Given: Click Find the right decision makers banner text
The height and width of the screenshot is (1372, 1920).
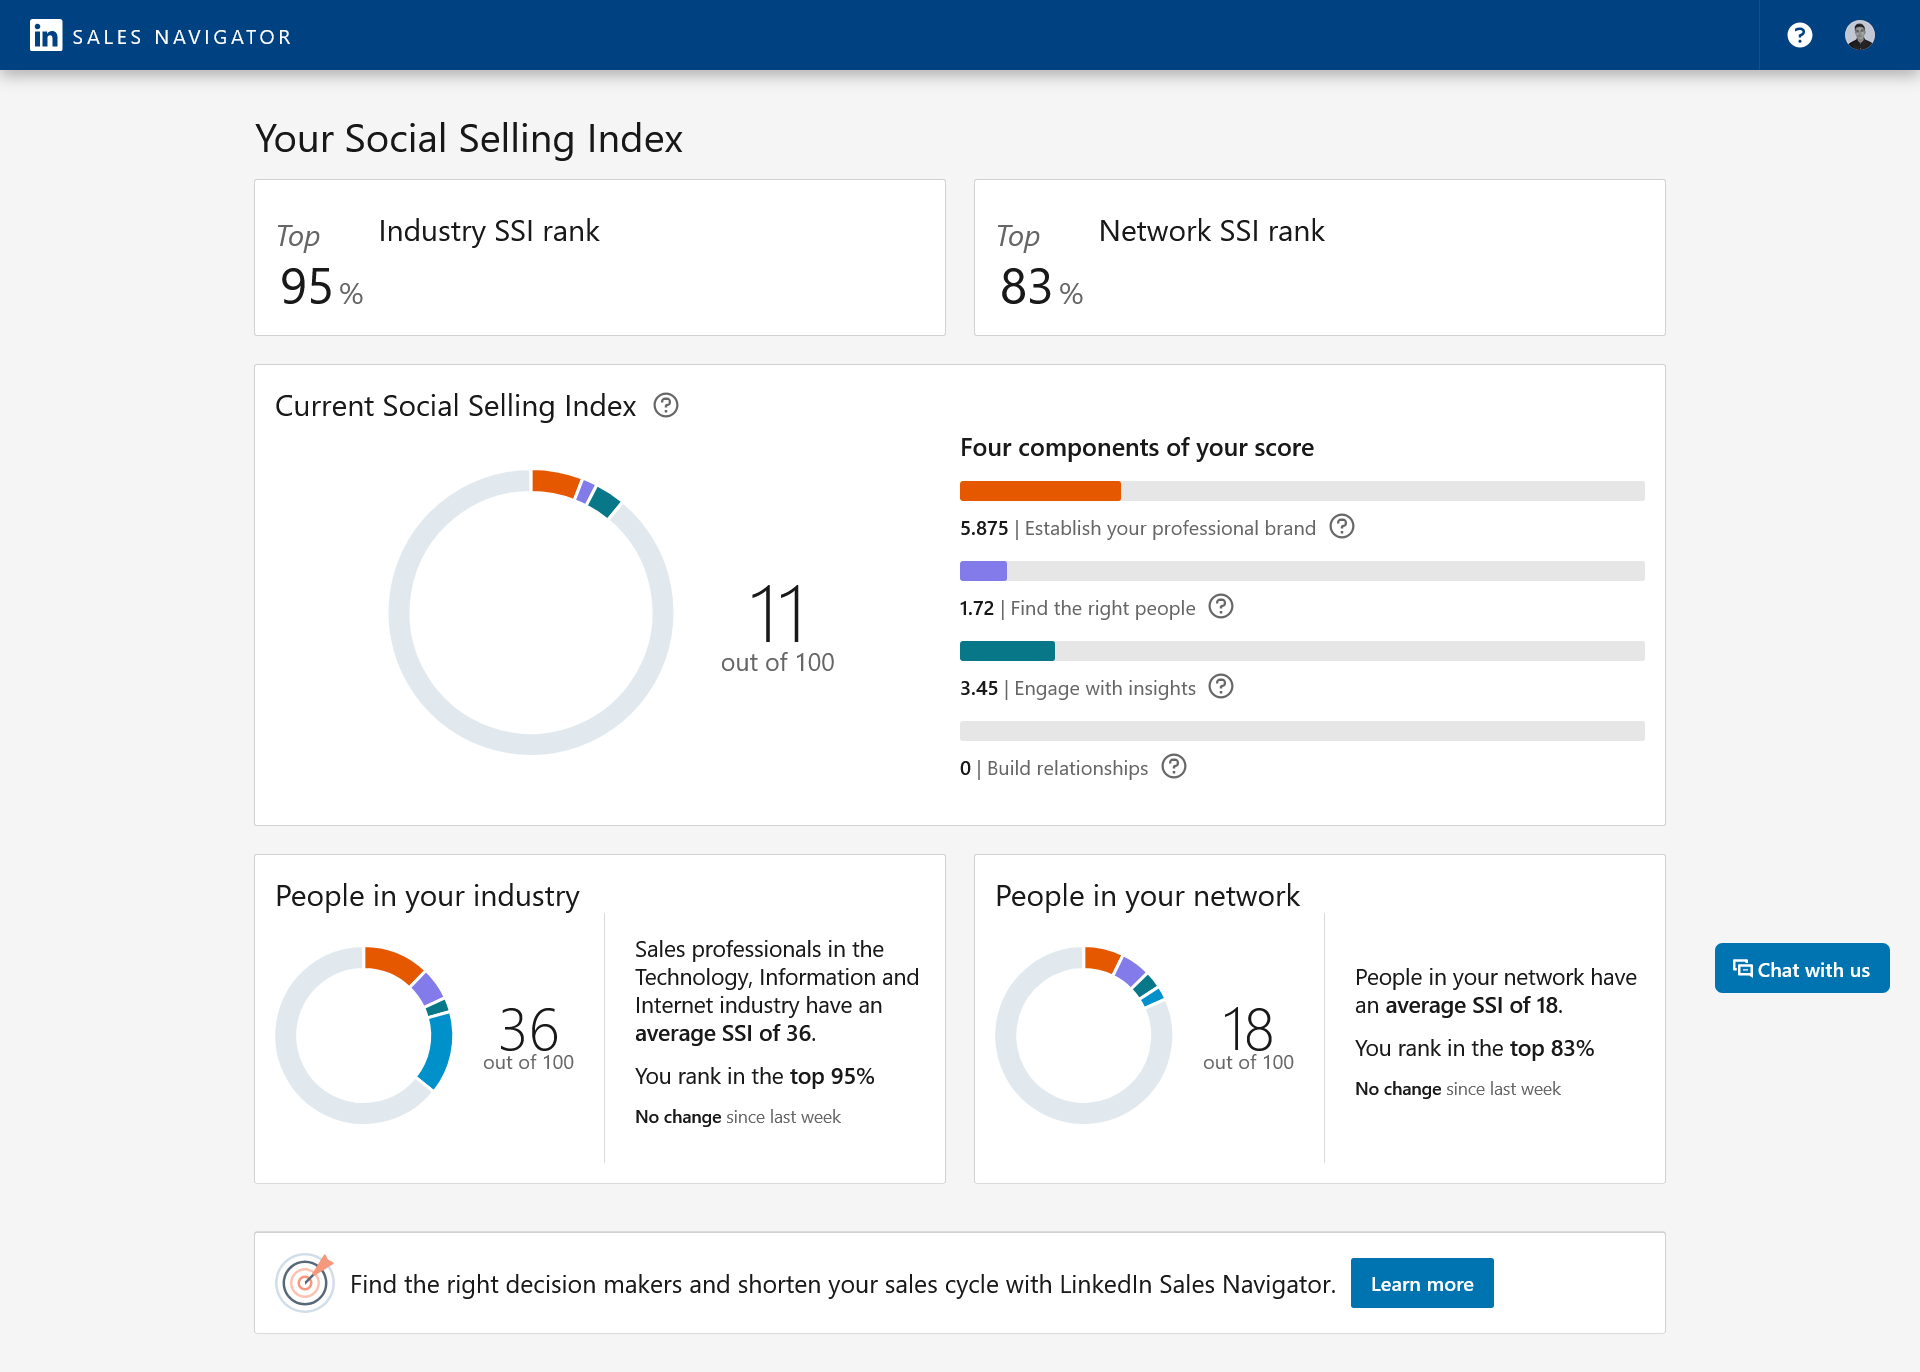Looking at the screenshot, I should pyautogui.click(x=842, y=1284).
